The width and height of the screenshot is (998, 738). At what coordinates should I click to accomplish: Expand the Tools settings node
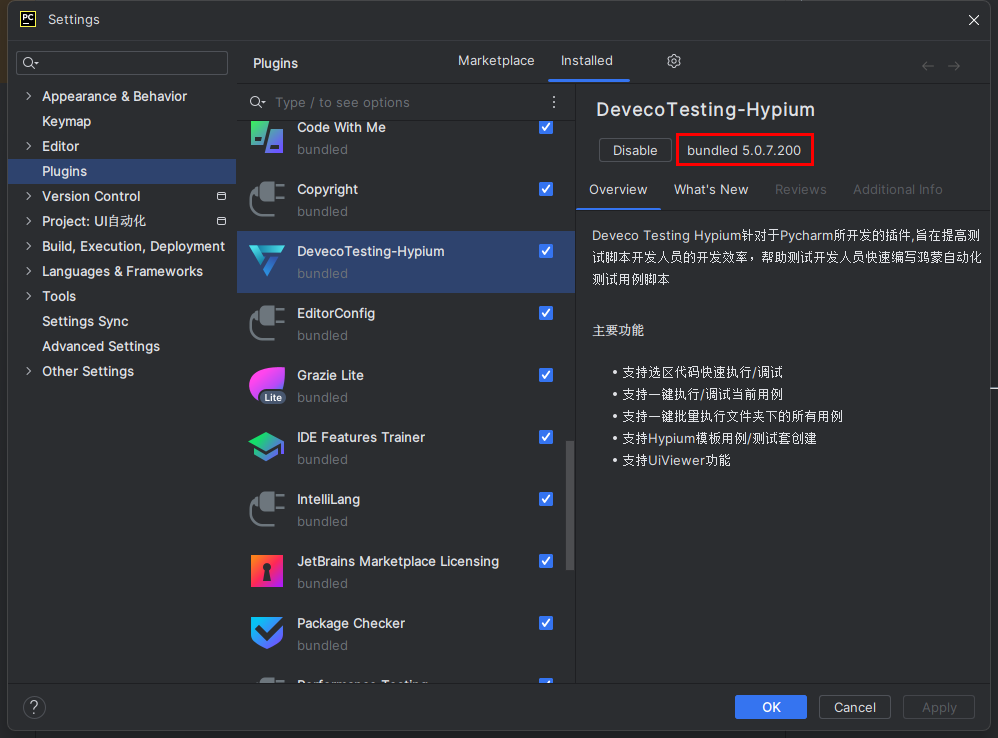click(x=29, y=296)
